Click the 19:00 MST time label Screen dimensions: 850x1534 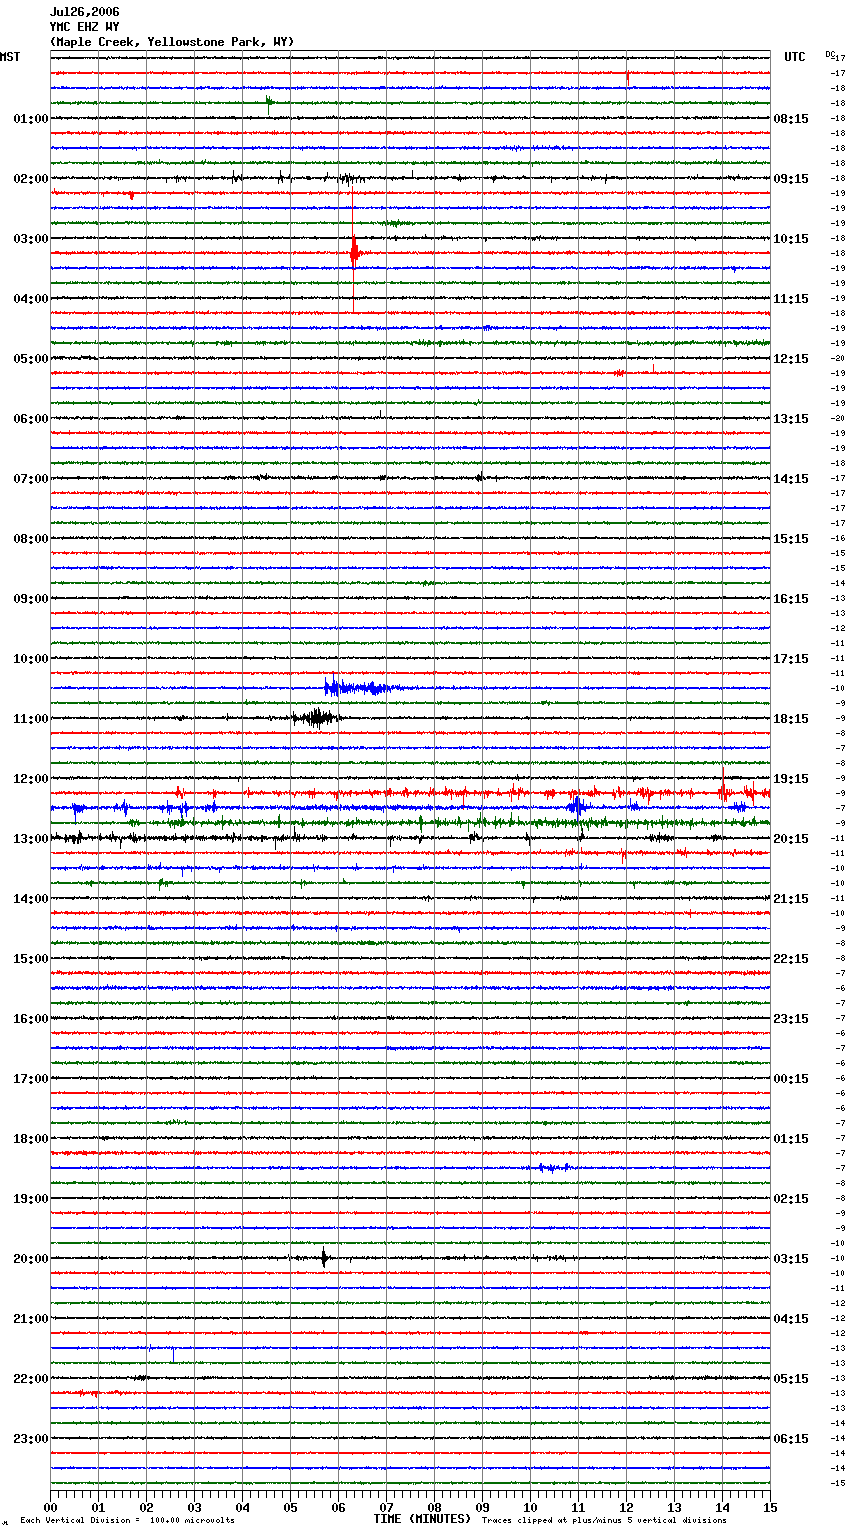point(31,1199)
